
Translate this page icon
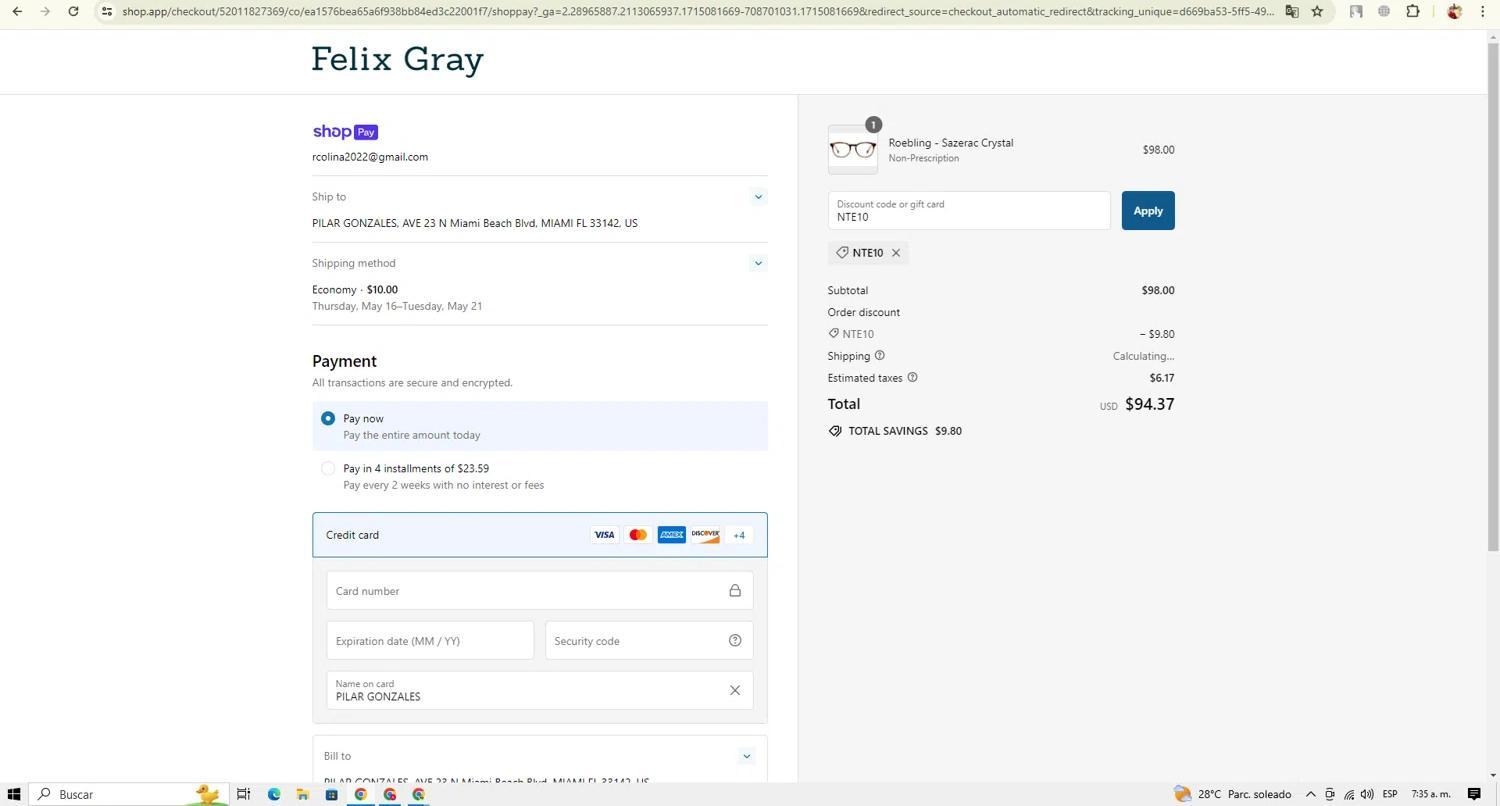[x=1291, y=11]
